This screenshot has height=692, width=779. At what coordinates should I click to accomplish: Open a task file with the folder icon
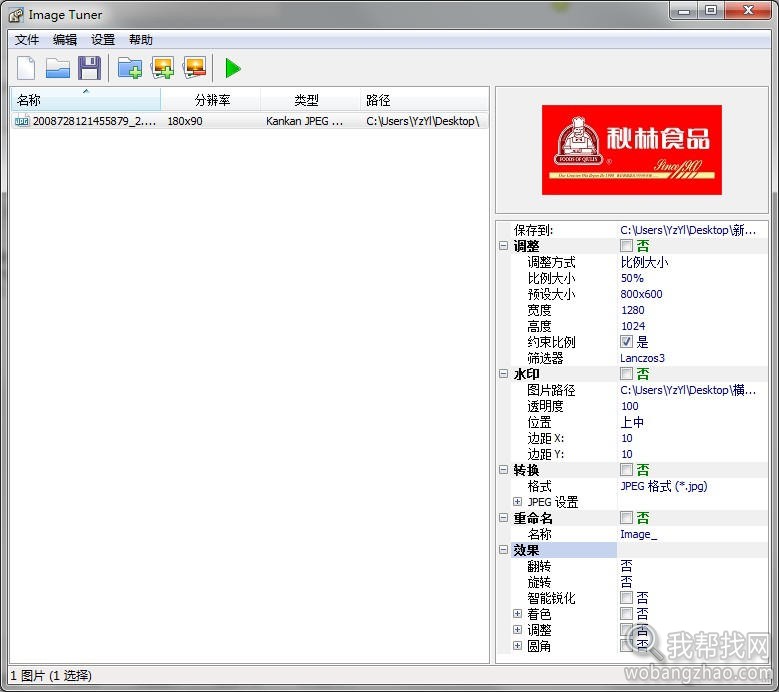point(58,68)
